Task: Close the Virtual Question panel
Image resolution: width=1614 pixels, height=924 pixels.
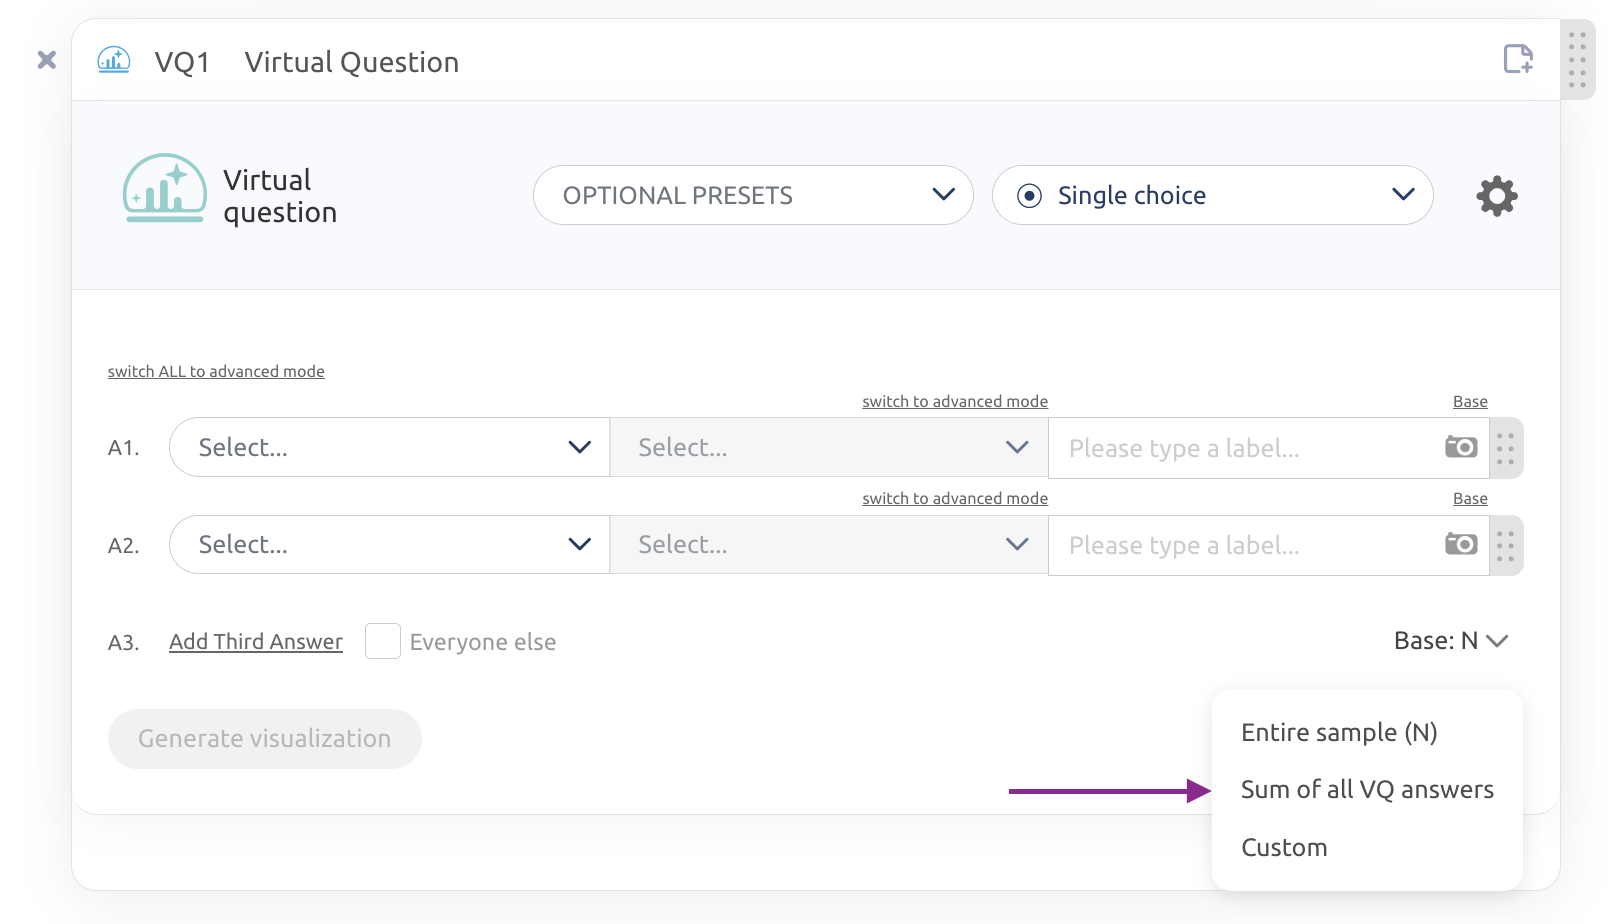Action: click(x=47, y=60)
